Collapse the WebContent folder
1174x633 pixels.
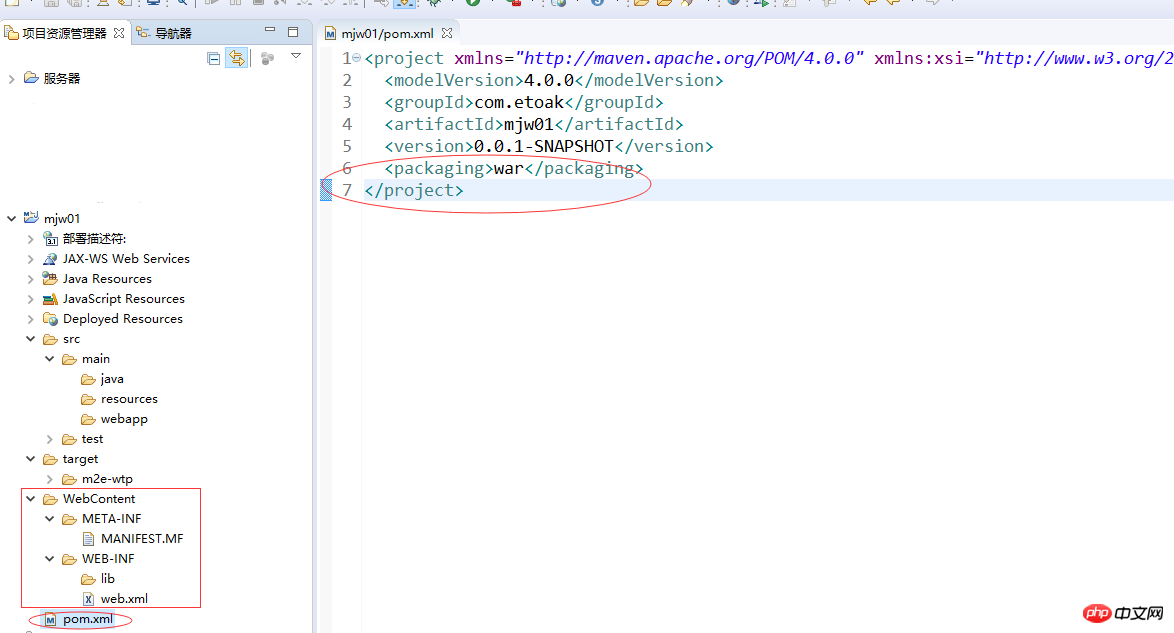[x=31, y=499]
